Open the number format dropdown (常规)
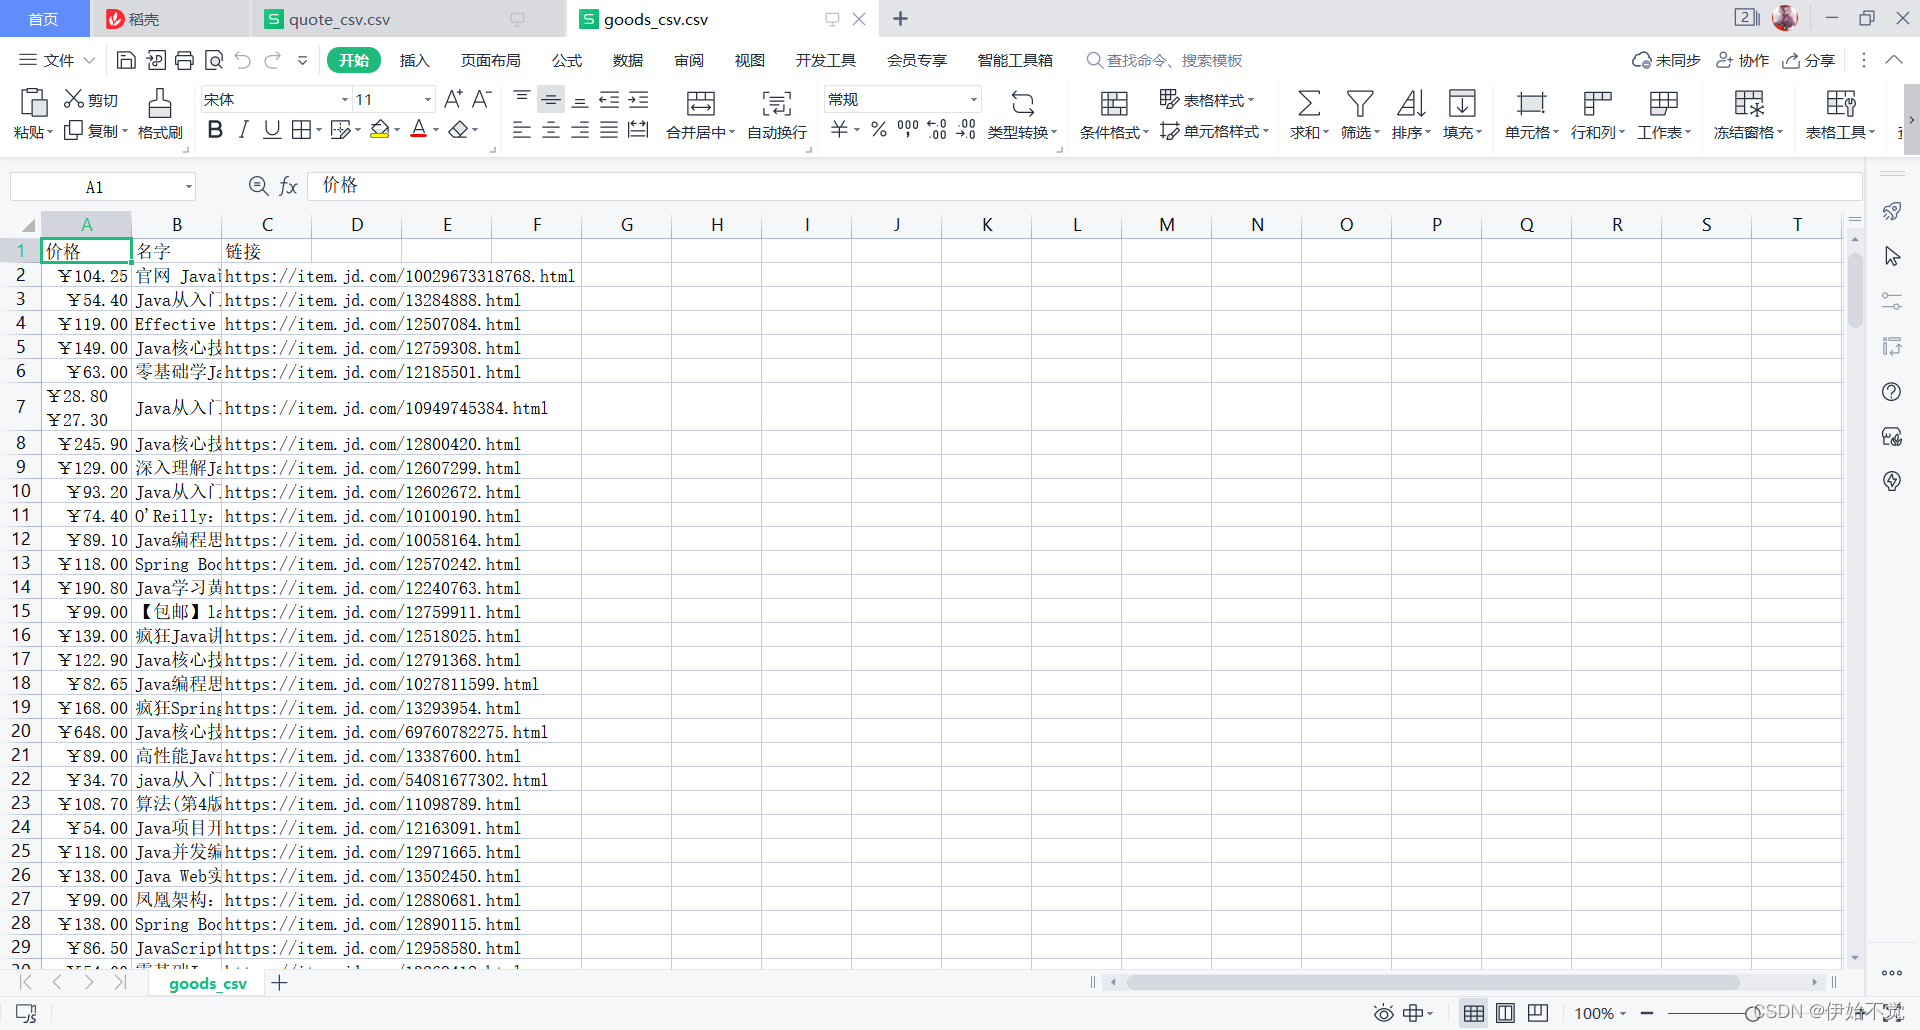1920x1030 pixels. (973, 99)
